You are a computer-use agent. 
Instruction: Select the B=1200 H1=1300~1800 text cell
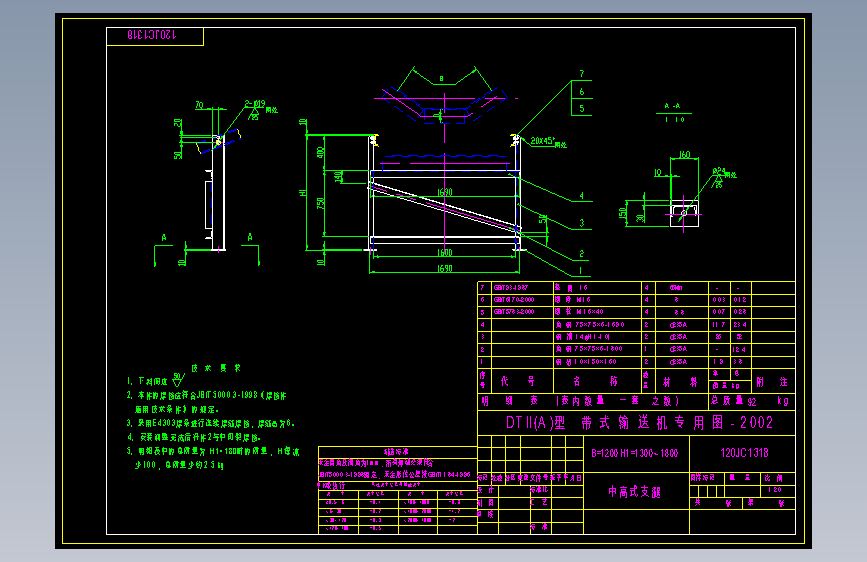pos(635,454)
